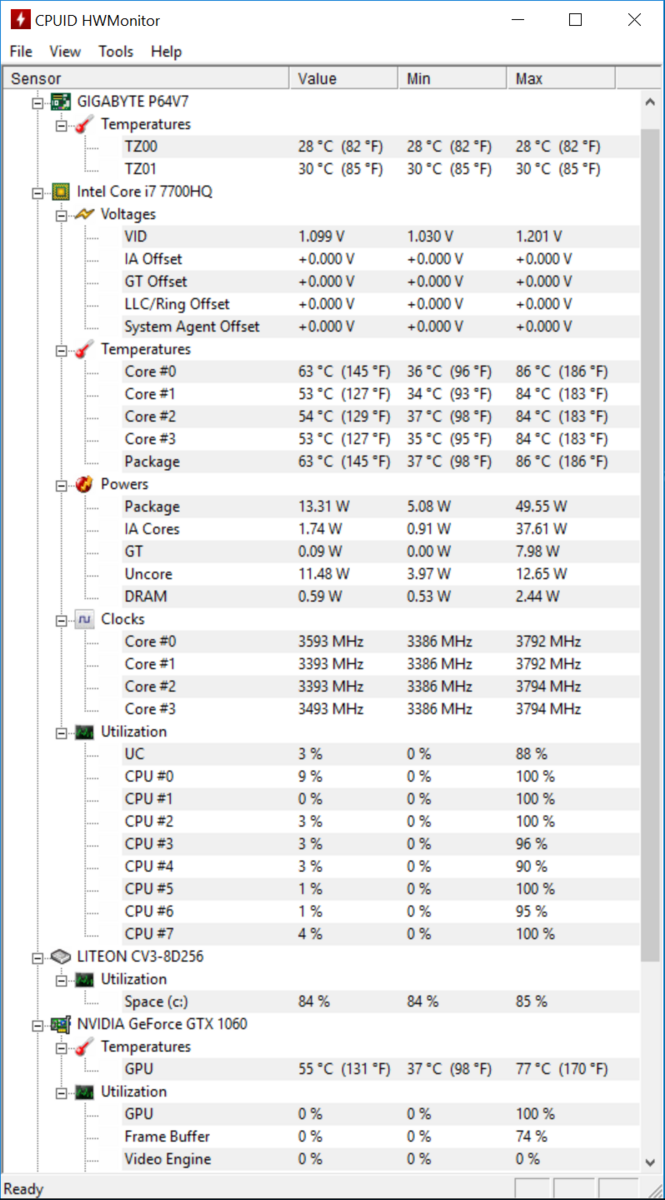Collapse the Clocks section expander
Viewport: 665px width, 1200px height.
tap(62, 619)
